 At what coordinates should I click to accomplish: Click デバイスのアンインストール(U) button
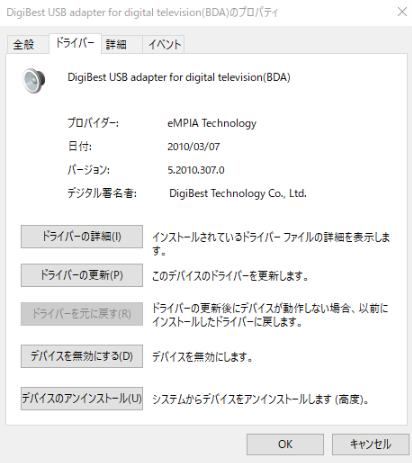point(82,398)
